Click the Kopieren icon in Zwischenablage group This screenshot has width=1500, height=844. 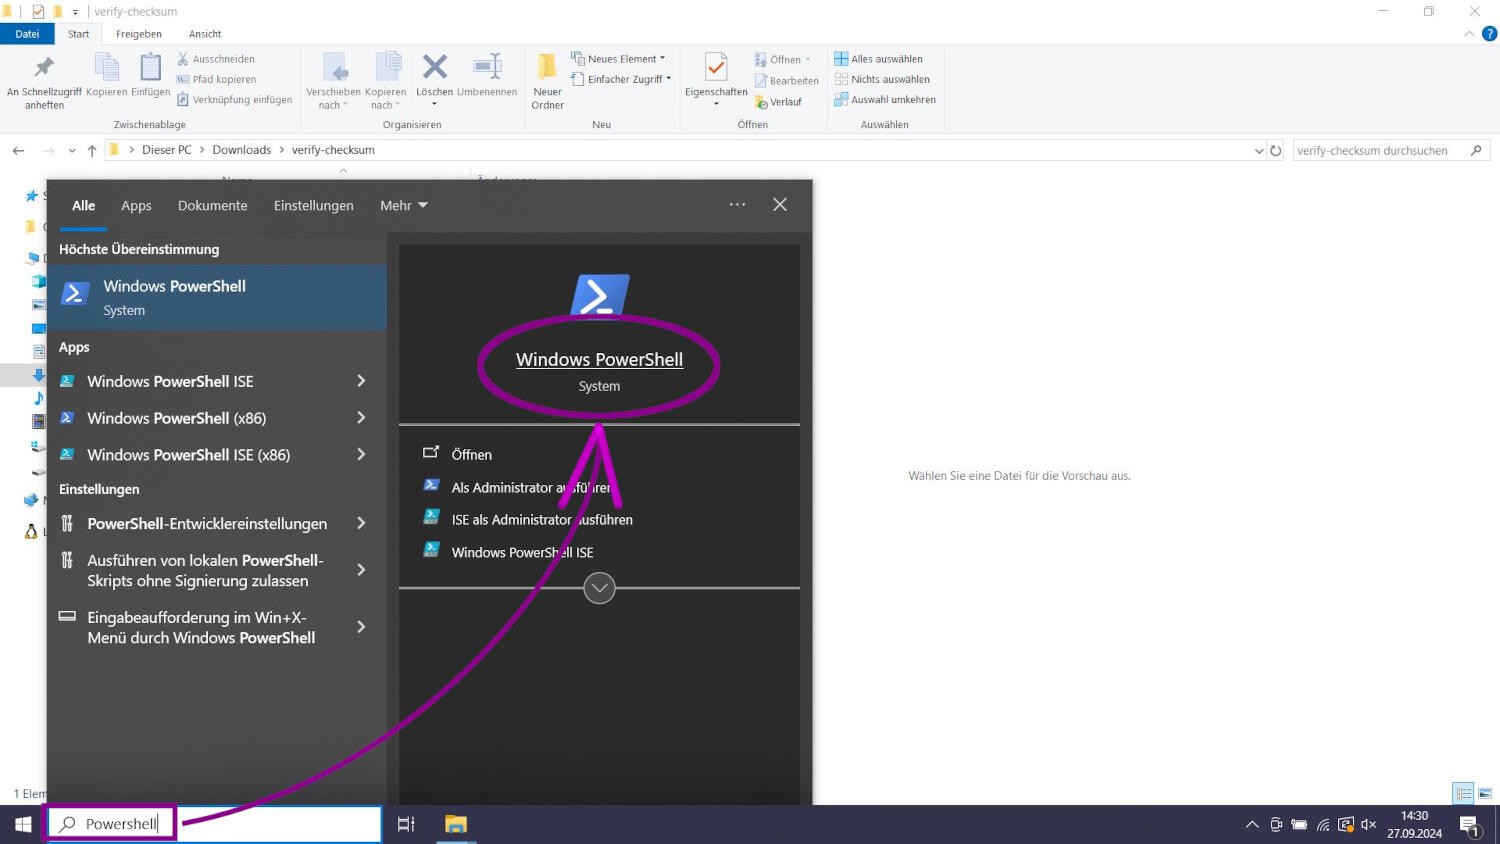coord(106,67)
